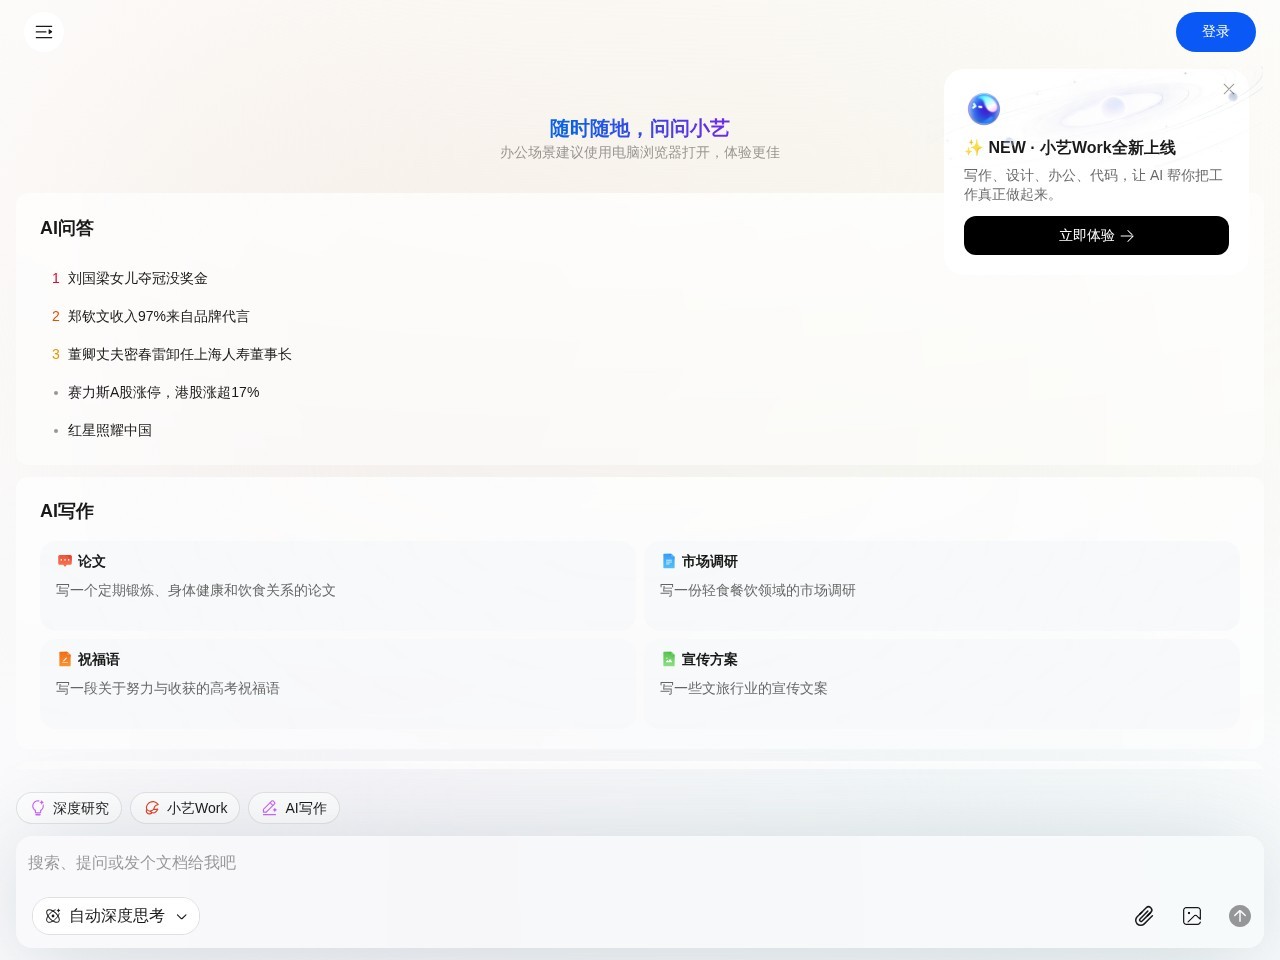Image resolution: width=1280 pixels, height=960 pixels.
Task: Click the AI写作 section heading
Action: pos(67,511)
